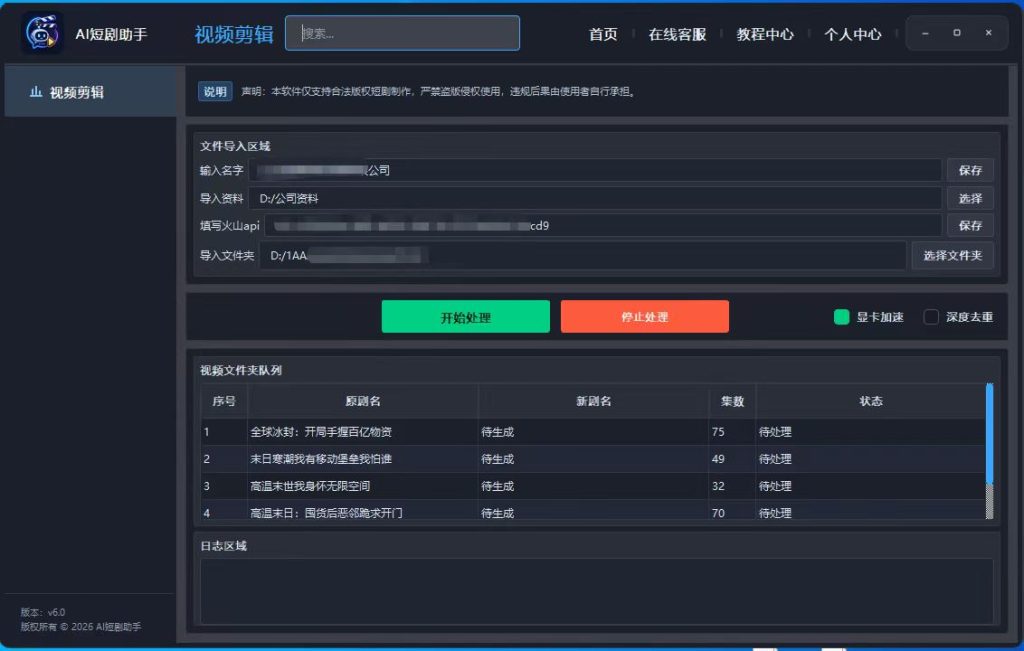Close the AI短剧助手 window
1024x651 pixels.
click(989, 33)
